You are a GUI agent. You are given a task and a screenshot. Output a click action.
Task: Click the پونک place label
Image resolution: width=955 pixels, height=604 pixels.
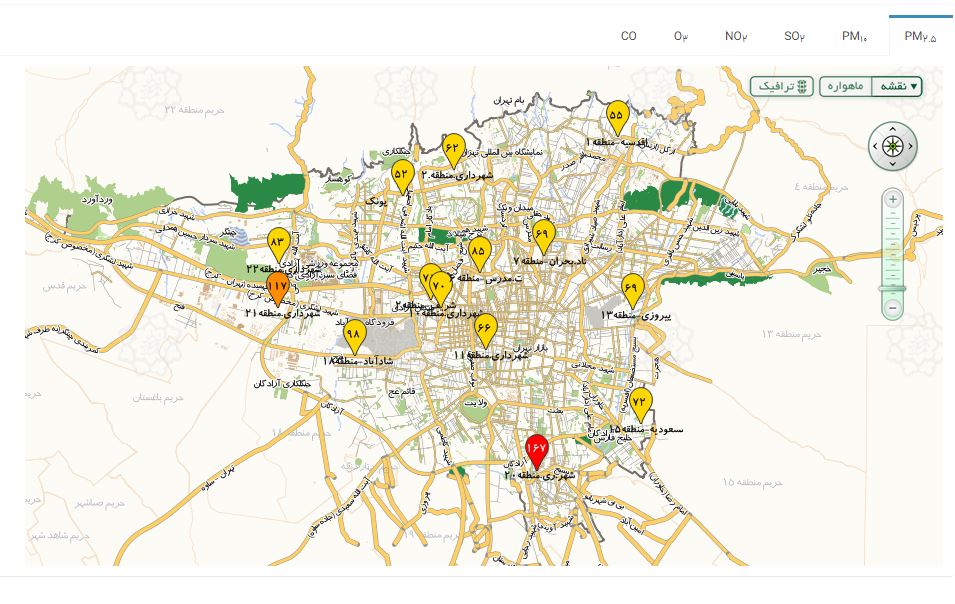coord(376,200)
